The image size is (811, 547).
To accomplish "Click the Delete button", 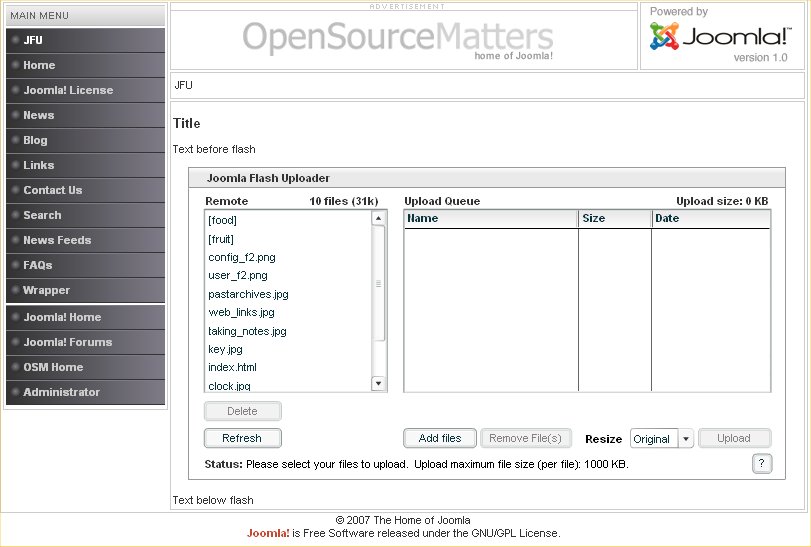I will click(243, 411).
